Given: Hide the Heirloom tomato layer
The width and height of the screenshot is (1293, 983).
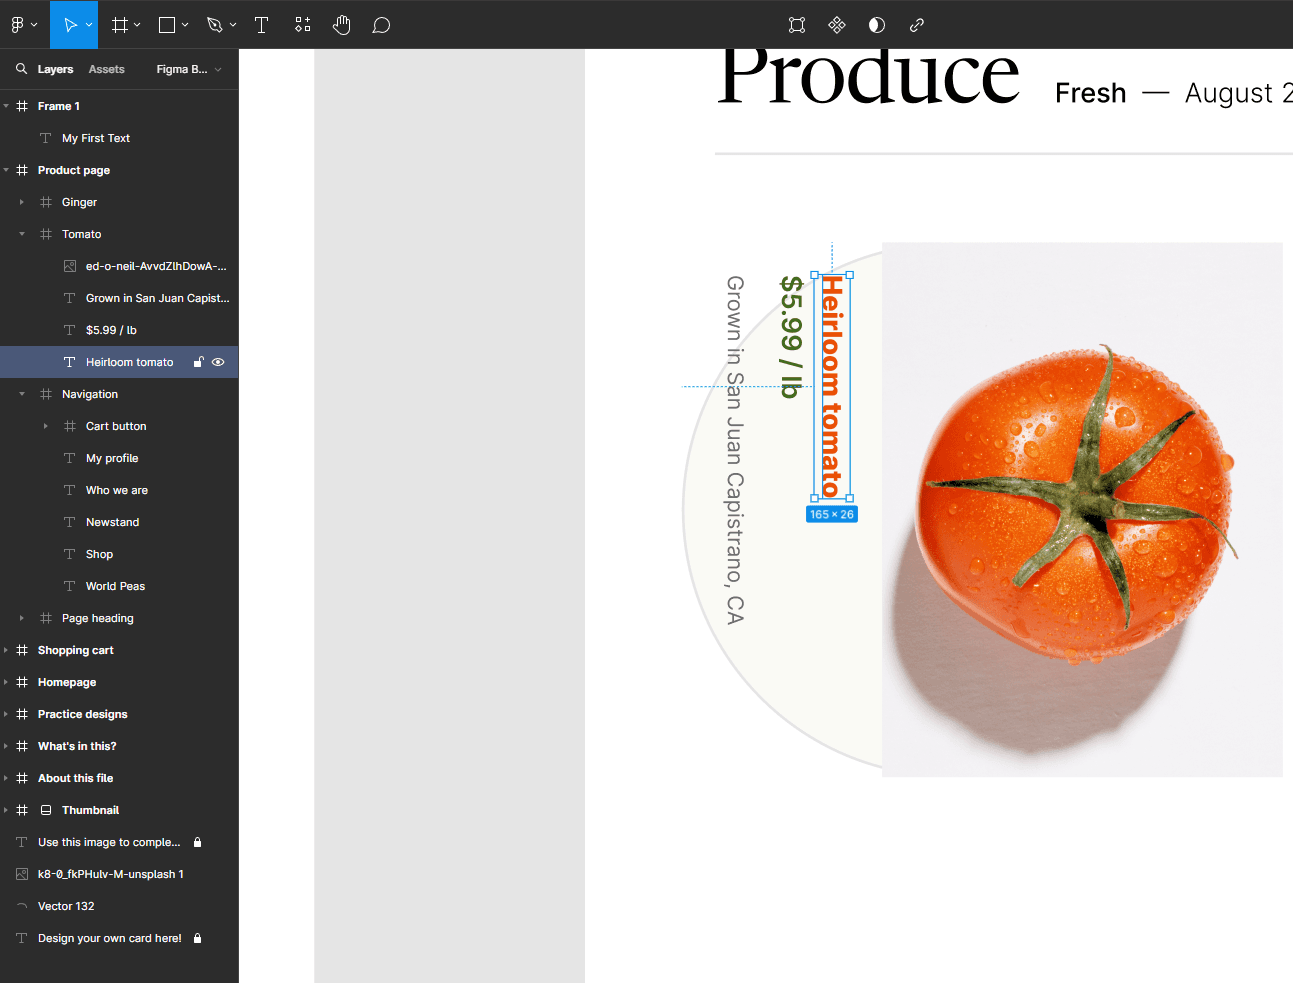Looking at the screenshot, I should pyautogui.click(x=218, y=362).
